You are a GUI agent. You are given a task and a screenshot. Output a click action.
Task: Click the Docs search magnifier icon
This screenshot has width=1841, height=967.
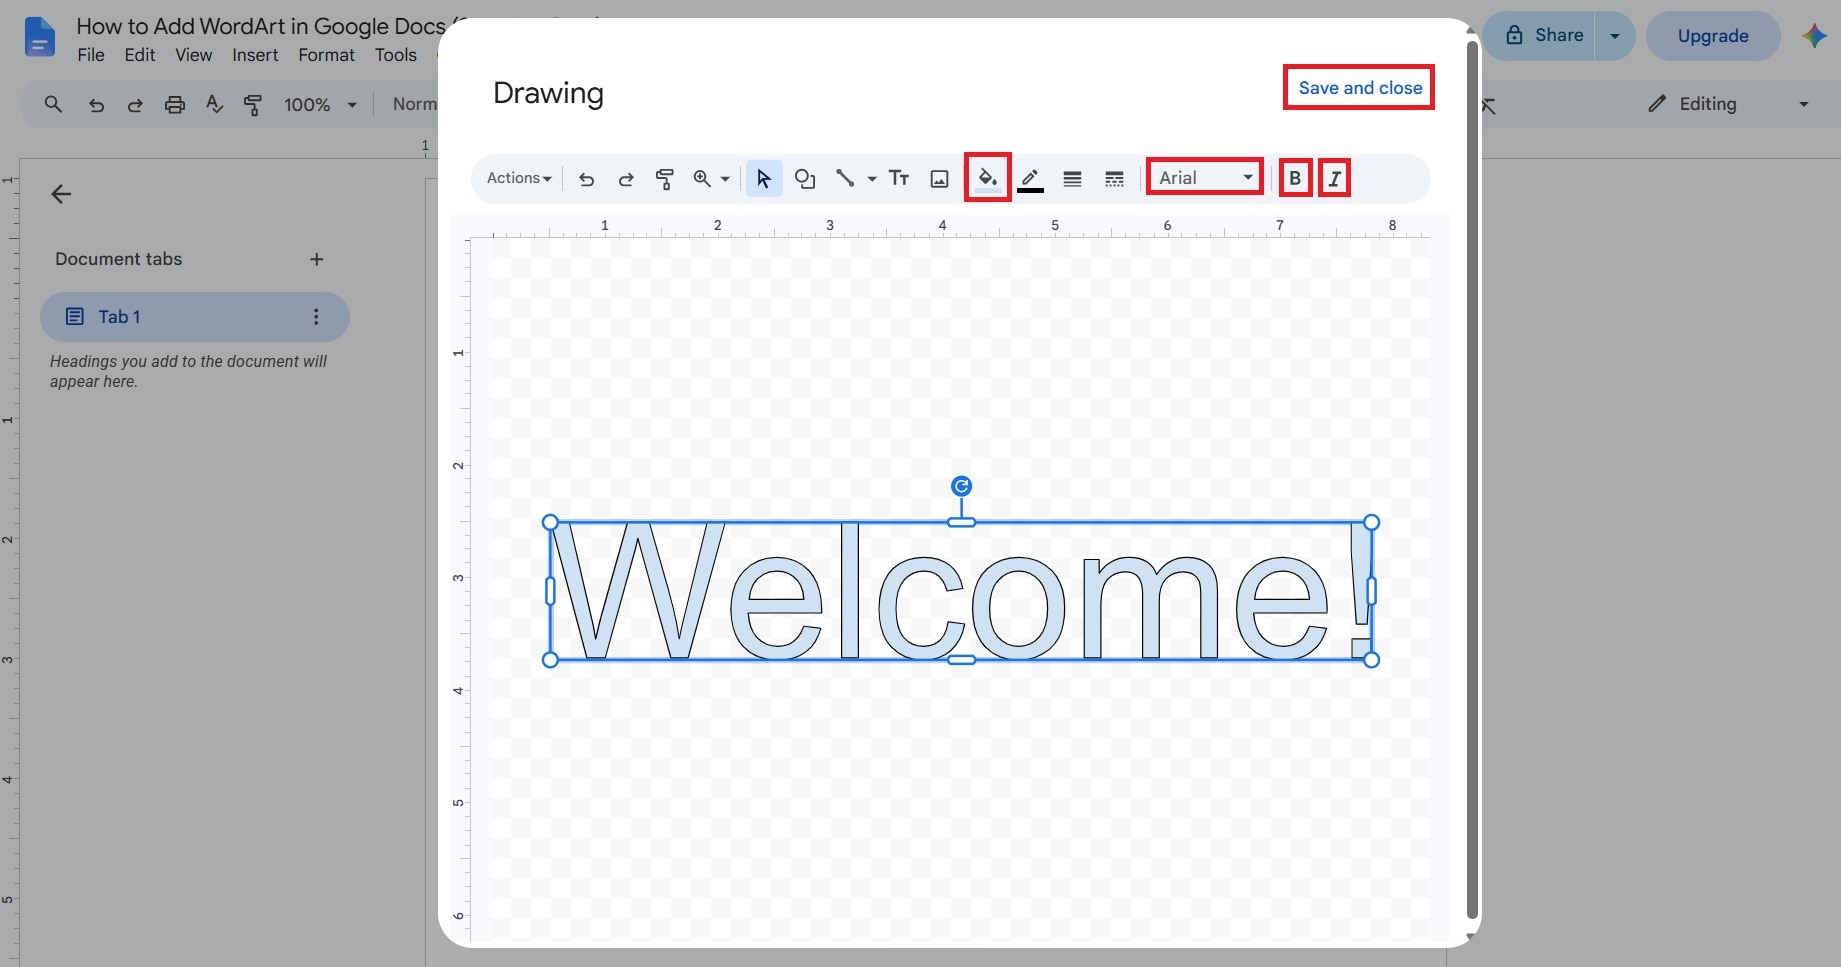[53, 104]
